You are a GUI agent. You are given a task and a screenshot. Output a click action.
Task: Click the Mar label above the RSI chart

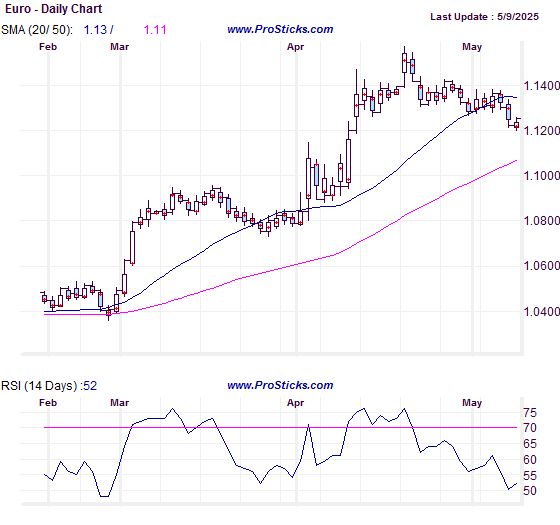119,403
